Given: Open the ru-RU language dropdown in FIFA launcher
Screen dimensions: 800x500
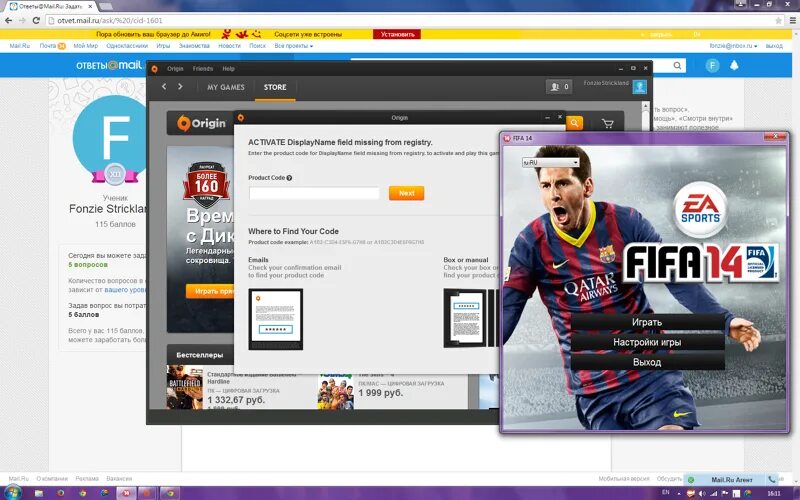Looking at the screenshot, I should (550, 162).
